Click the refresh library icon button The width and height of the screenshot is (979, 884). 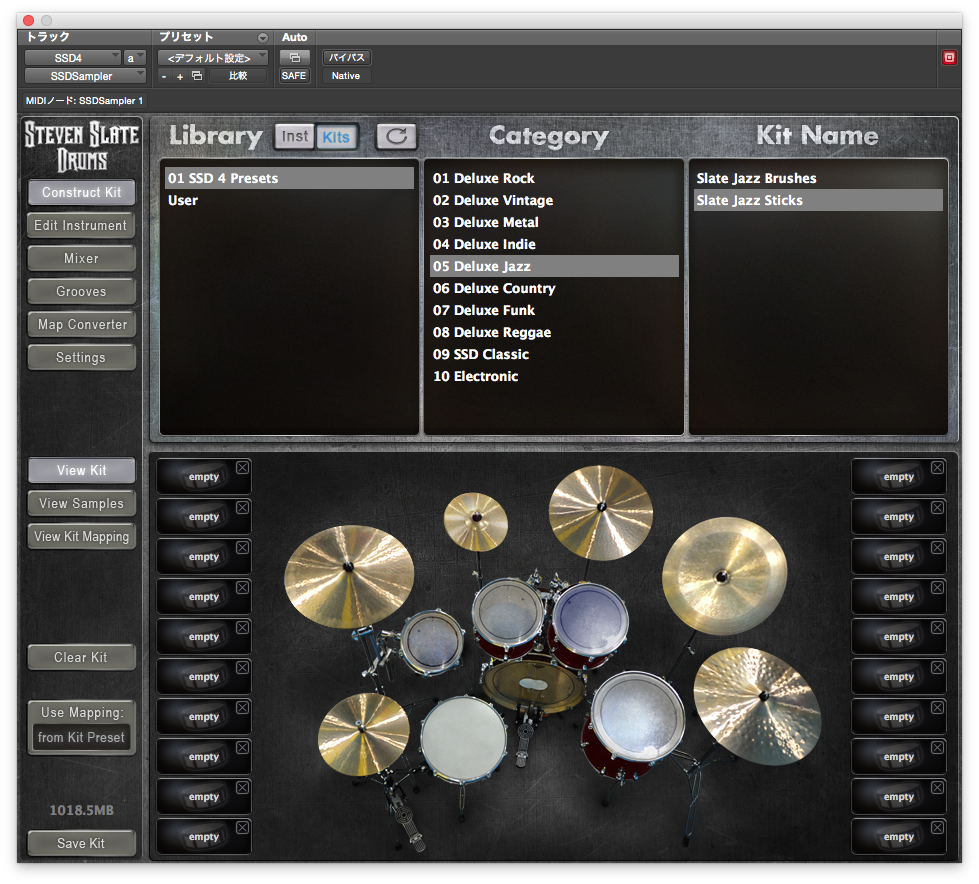(x=396, y=136)
